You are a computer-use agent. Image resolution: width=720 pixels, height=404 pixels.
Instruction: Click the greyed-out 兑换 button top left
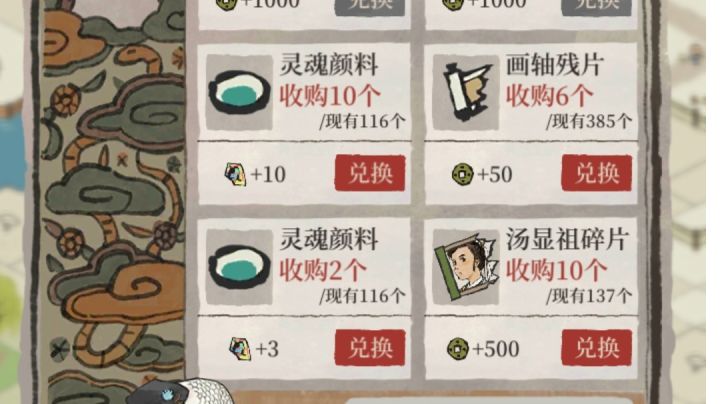point(370,6)
